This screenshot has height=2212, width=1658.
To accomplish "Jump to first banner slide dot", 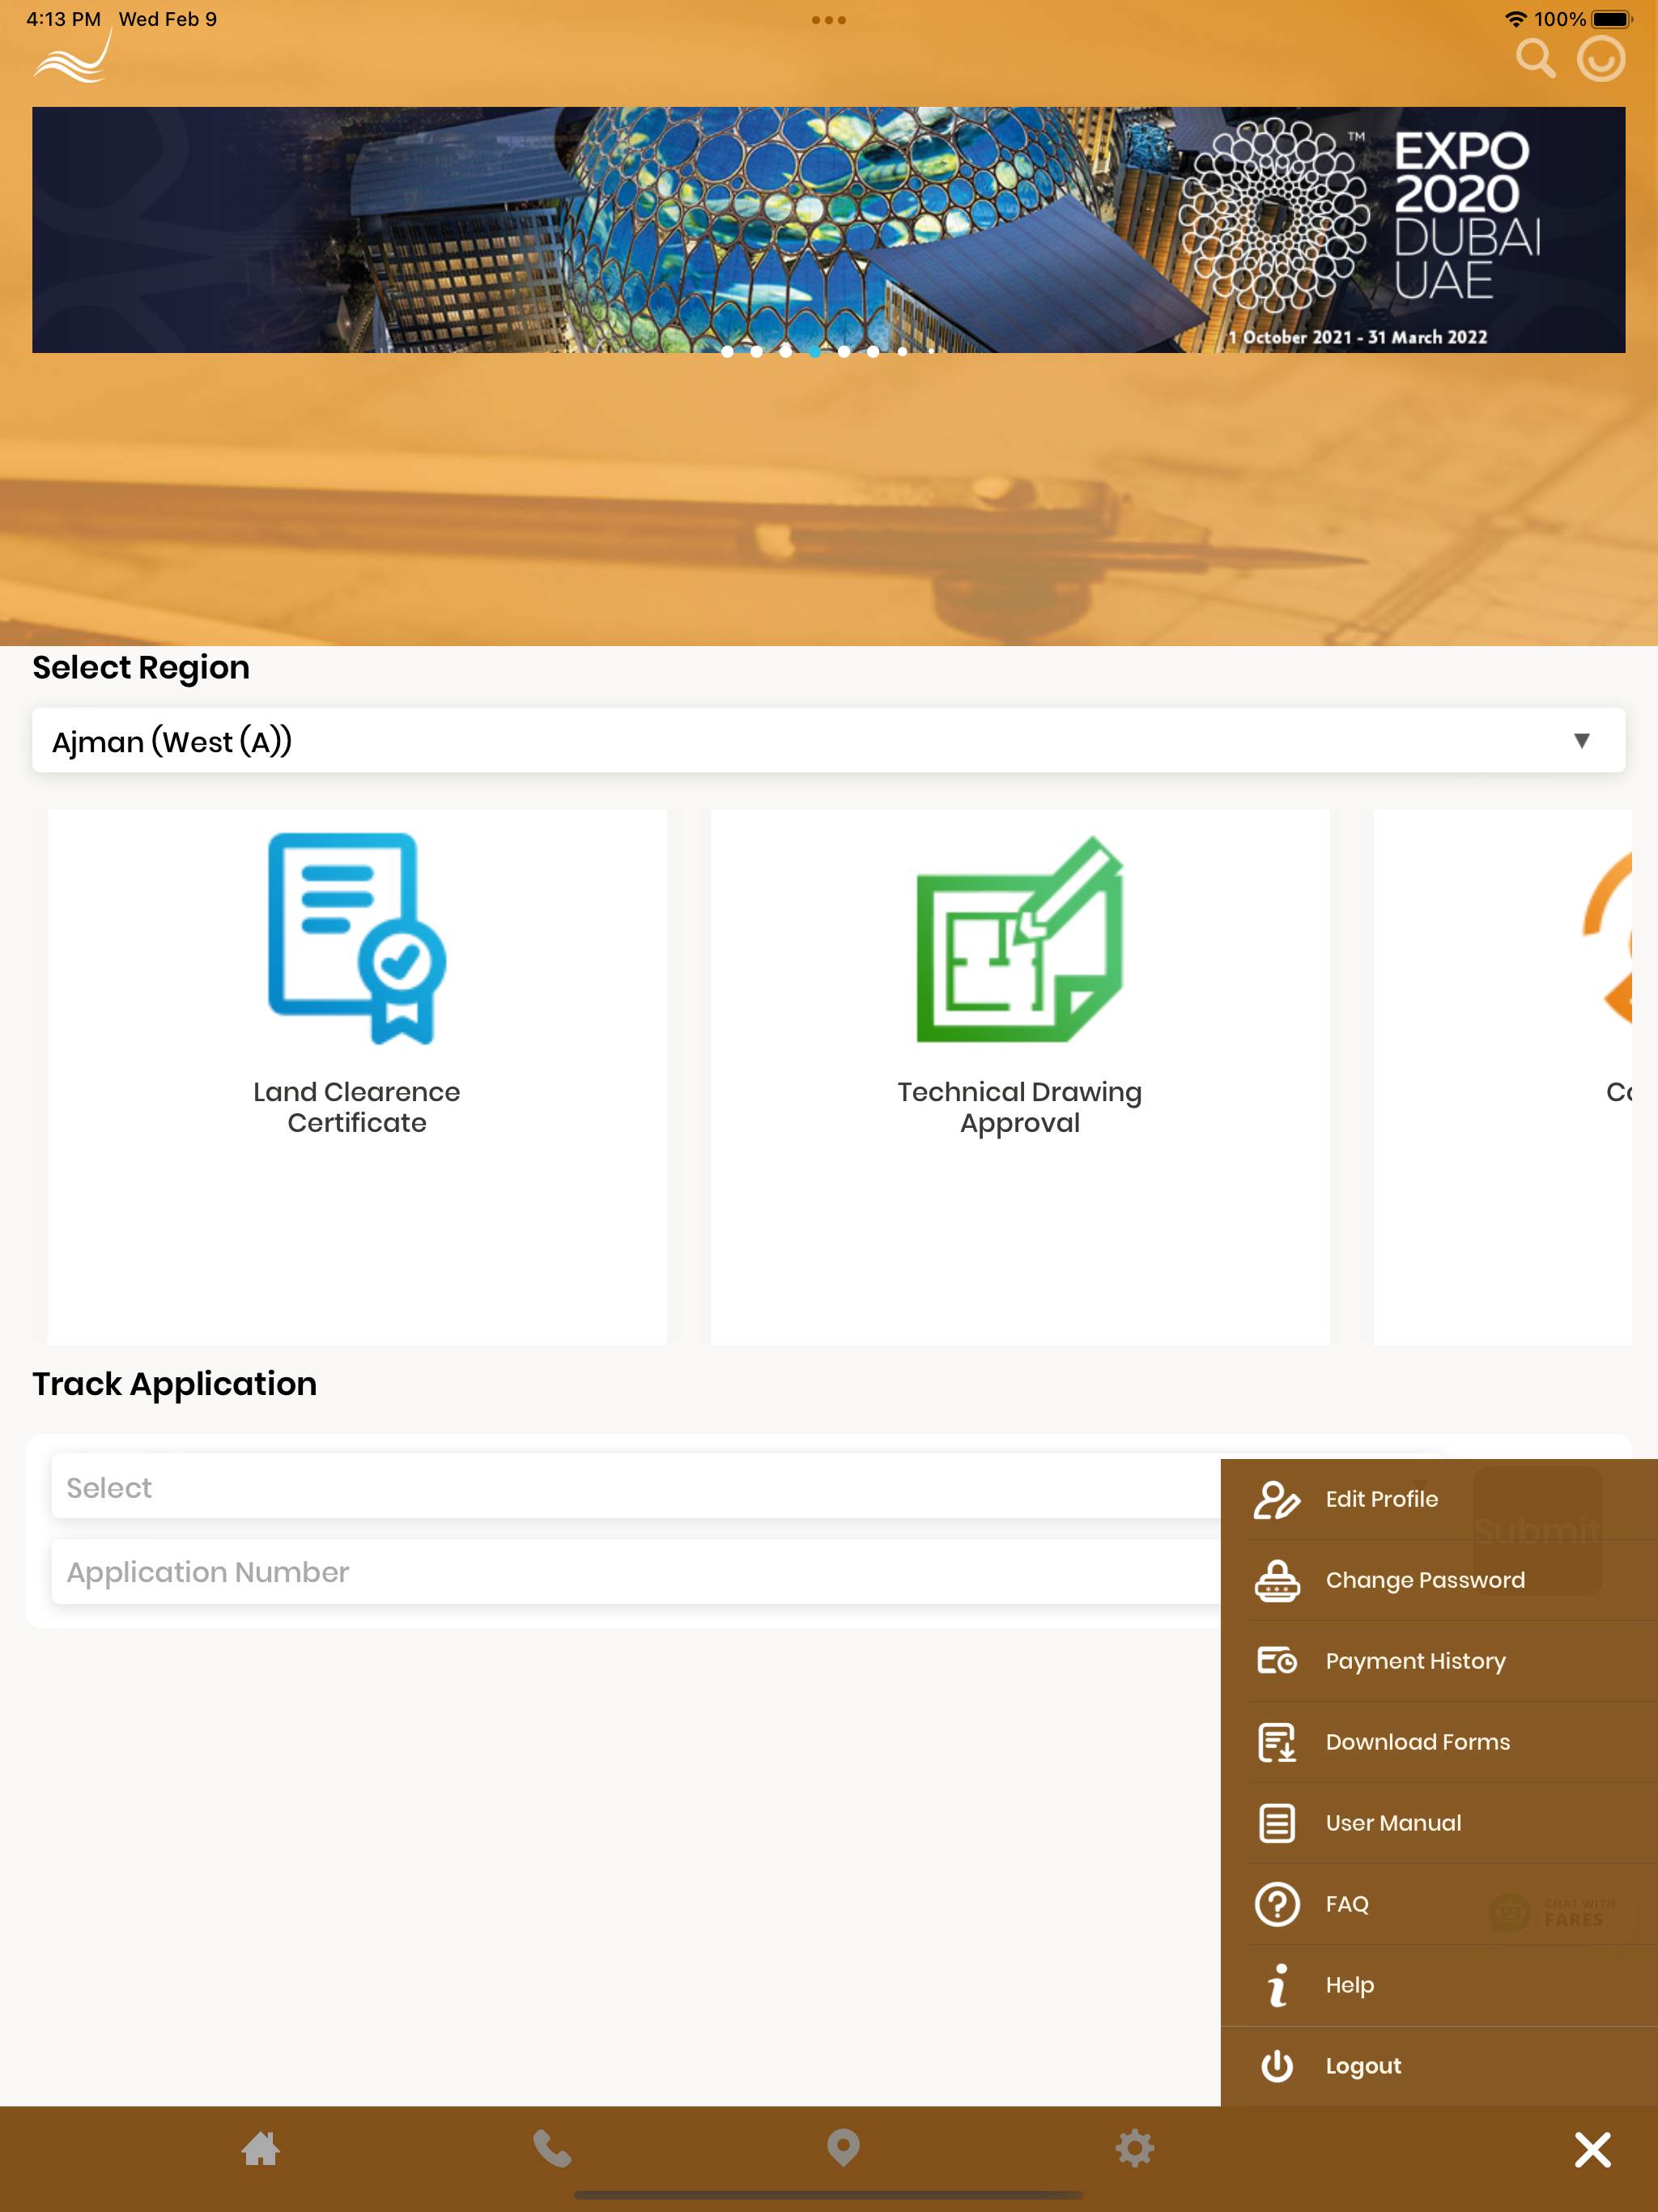I will point(727,351).
